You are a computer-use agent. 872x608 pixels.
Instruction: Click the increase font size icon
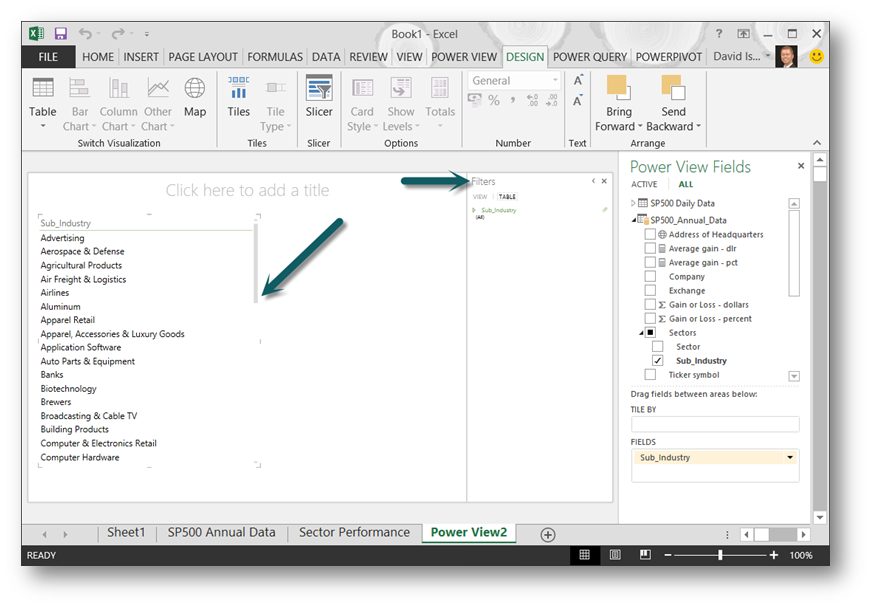point(578,81)
